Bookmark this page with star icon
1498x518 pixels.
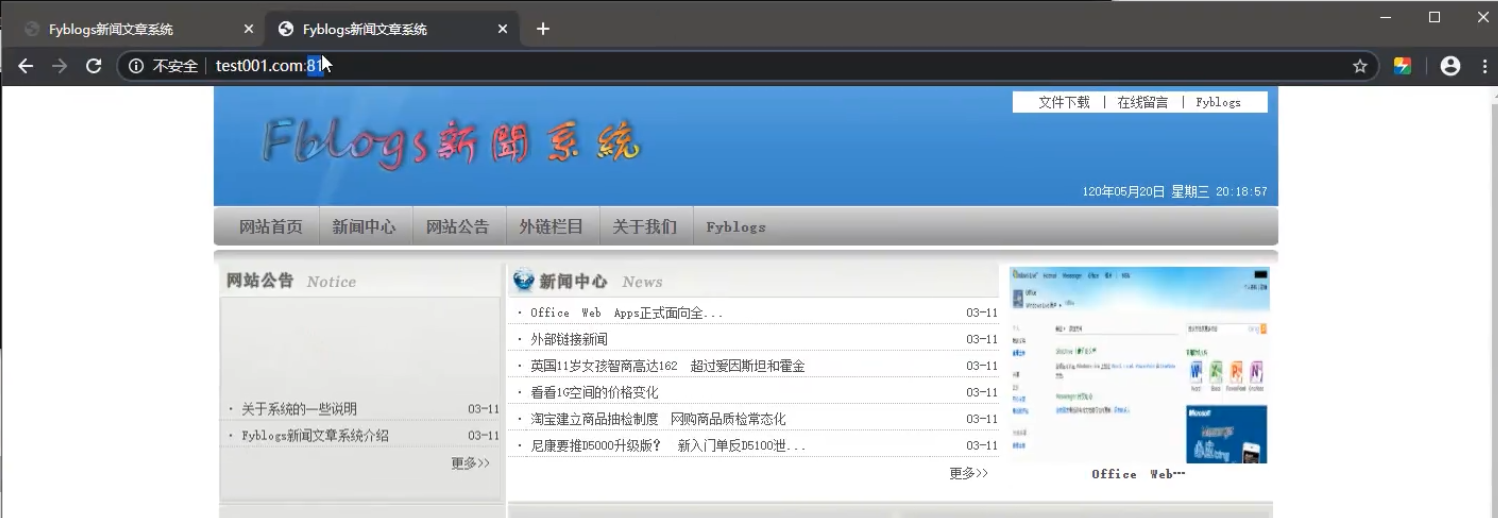coord(1359,66)
